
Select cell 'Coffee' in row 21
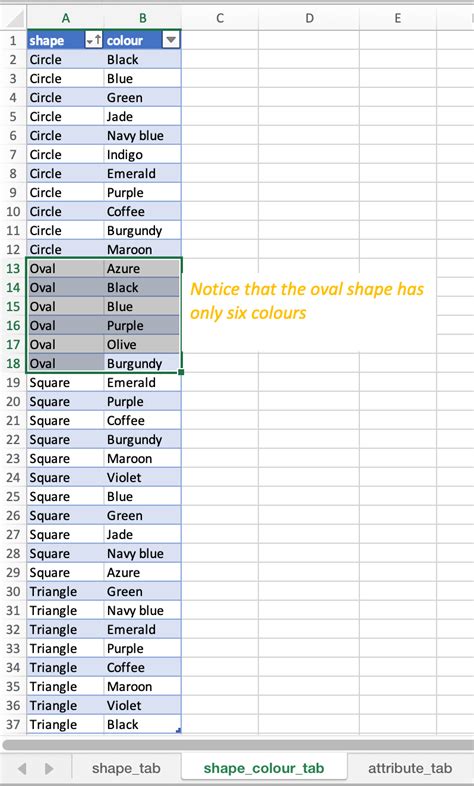(143, 421)
